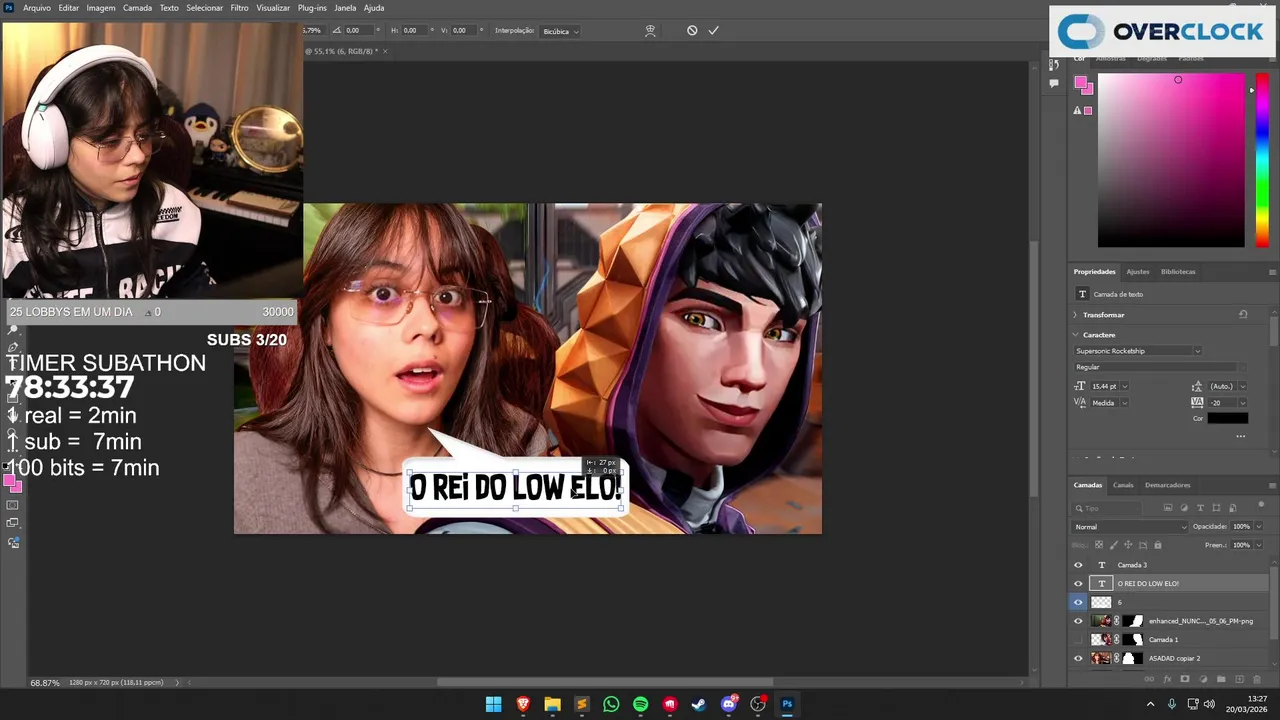Open the Normal blend mode dropdown
This screenshot has width=1280, height=720.
click(1130, 527)
